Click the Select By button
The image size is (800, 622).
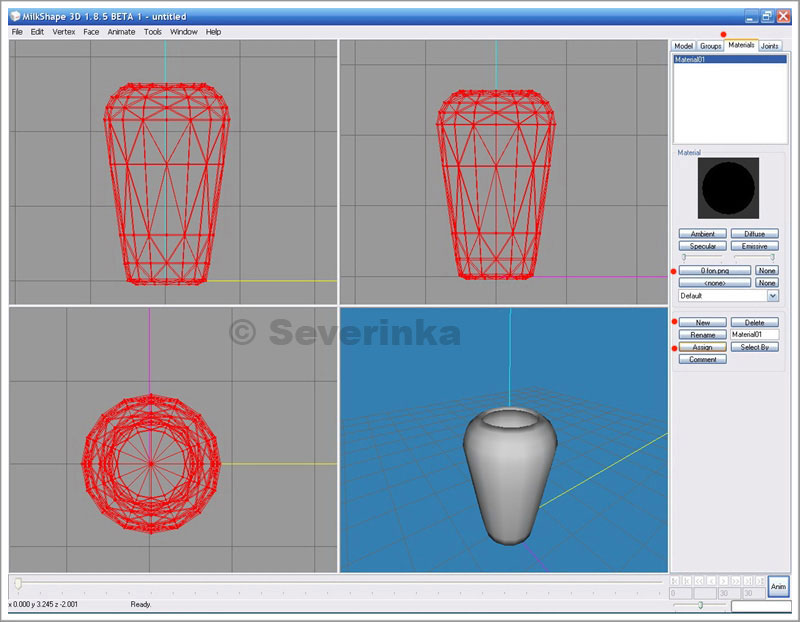tap(754, 347)
